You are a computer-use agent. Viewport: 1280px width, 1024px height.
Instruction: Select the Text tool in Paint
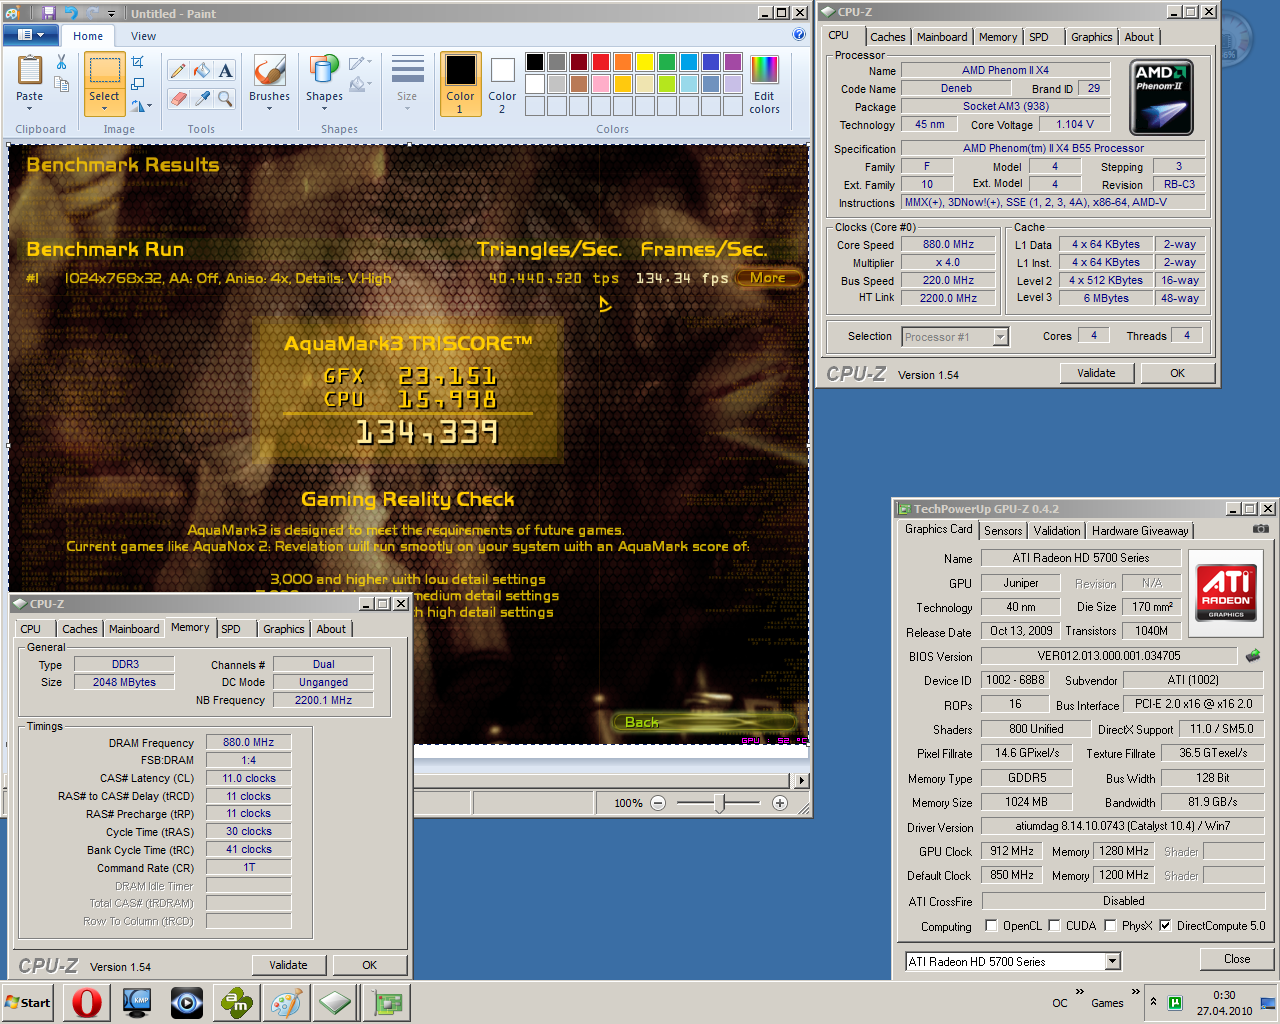coord(226,70)
